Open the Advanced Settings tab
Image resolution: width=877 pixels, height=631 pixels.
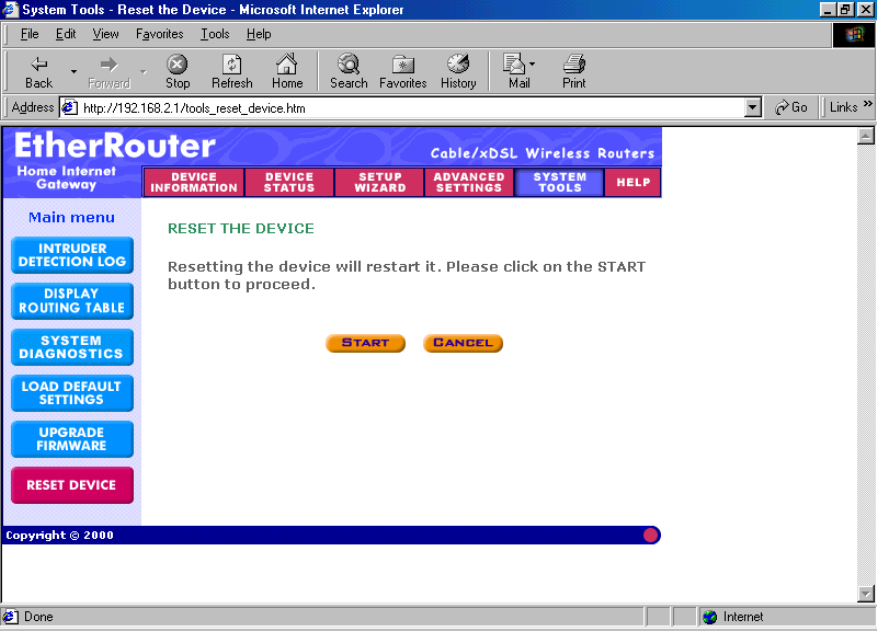[469, 182]
